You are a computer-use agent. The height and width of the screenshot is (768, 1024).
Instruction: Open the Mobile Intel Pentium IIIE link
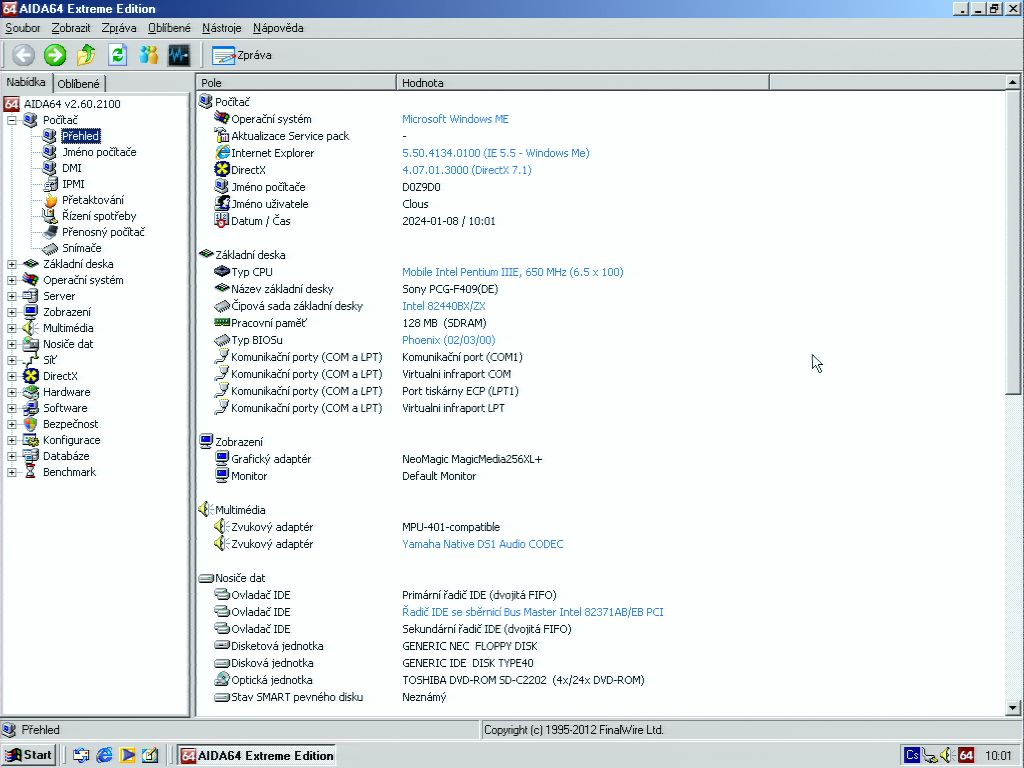[x=513, y=272]
